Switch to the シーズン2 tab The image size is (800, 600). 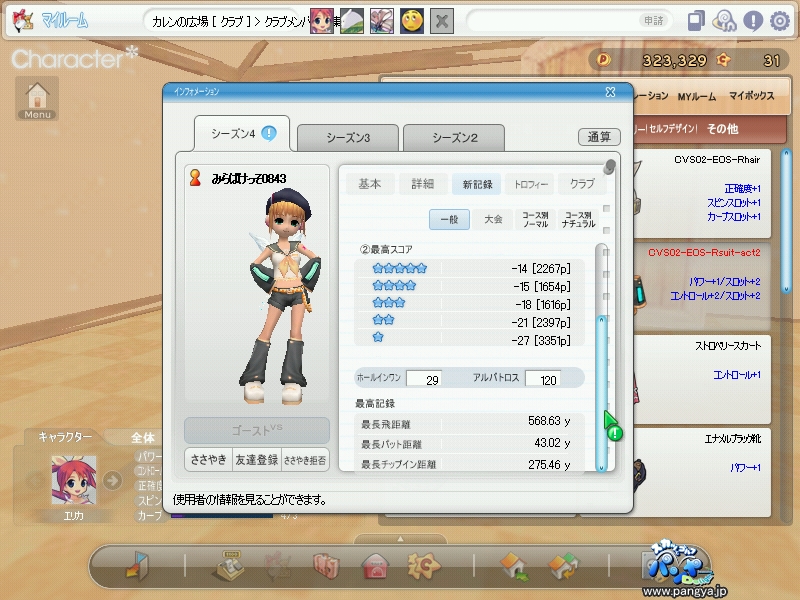454,138
